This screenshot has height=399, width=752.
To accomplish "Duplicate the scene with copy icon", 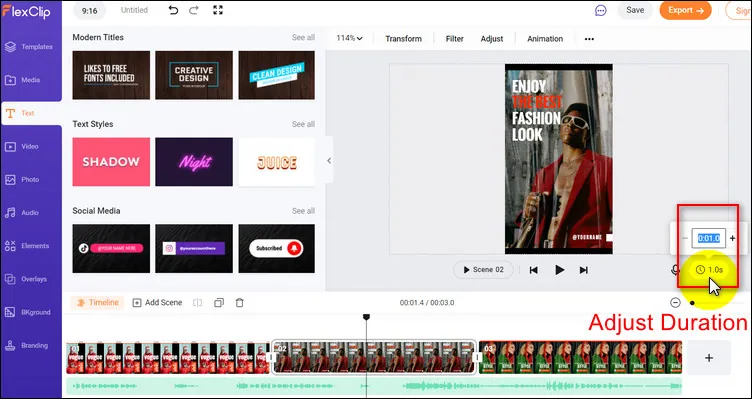I will [x=219, y=303].
